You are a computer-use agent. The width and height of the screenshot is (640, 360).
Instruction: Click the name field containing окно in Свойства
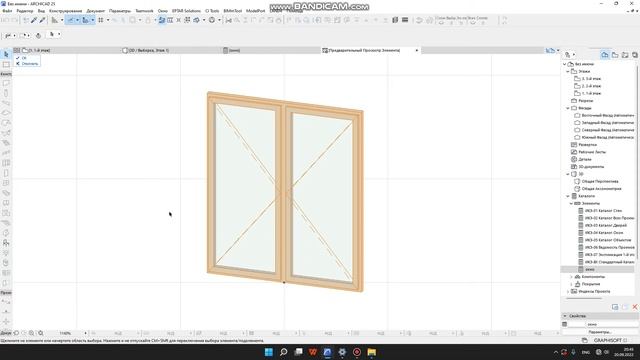pos(611,324)
